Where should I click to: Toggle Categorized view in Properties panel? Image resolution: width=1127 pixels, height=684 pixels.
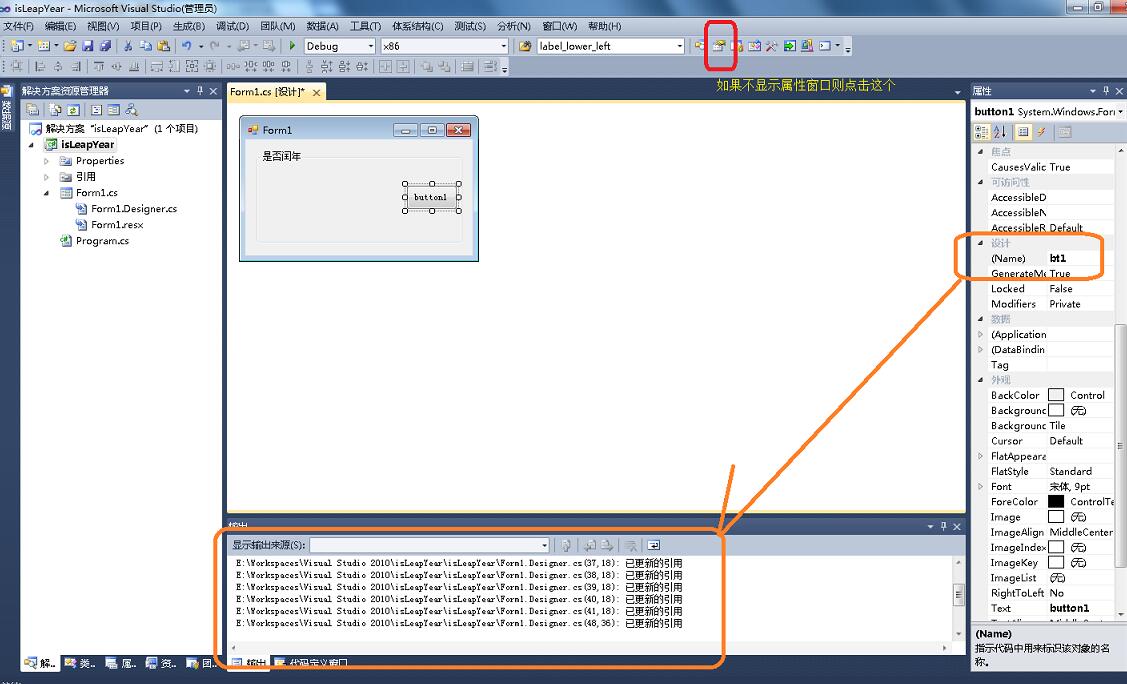(982, 131)
